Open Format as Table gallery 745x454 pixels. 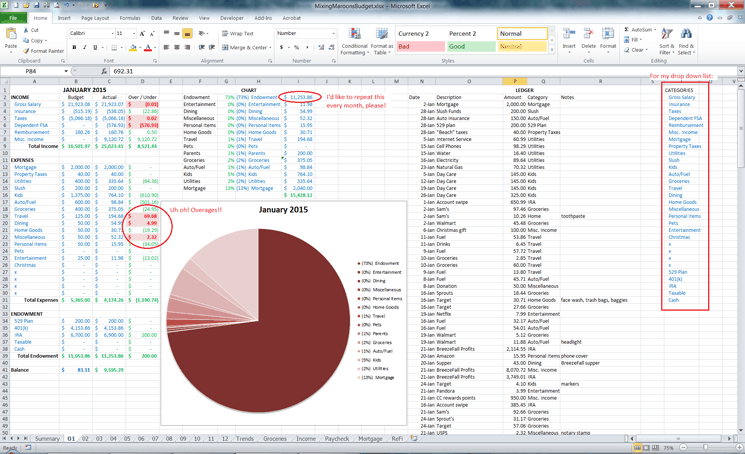tap(382, 41)
